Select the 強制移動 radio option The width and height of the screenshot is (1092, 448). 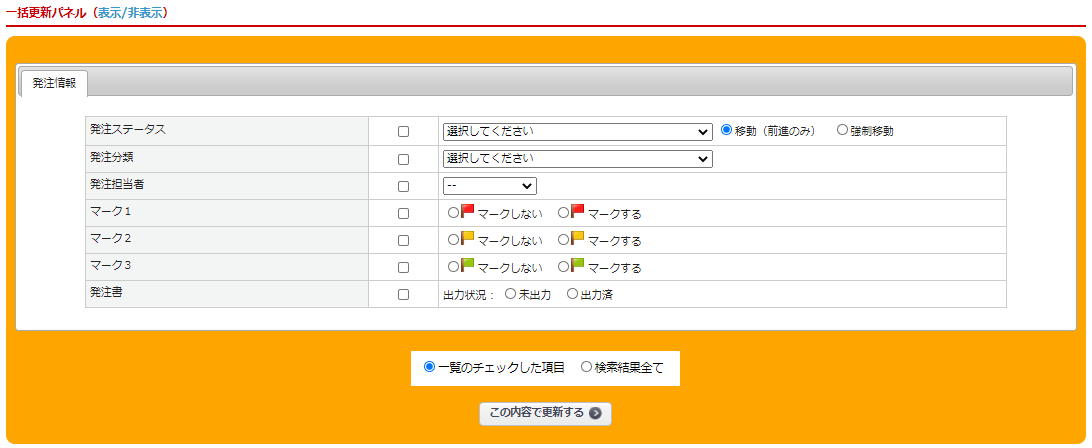[x=842, y=130]
